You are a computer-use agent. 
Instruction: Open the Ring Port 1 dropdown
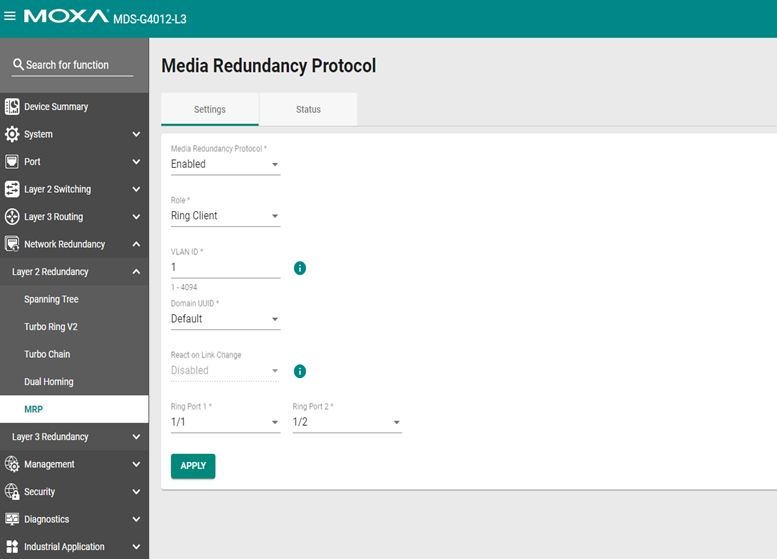coord(225,422)
